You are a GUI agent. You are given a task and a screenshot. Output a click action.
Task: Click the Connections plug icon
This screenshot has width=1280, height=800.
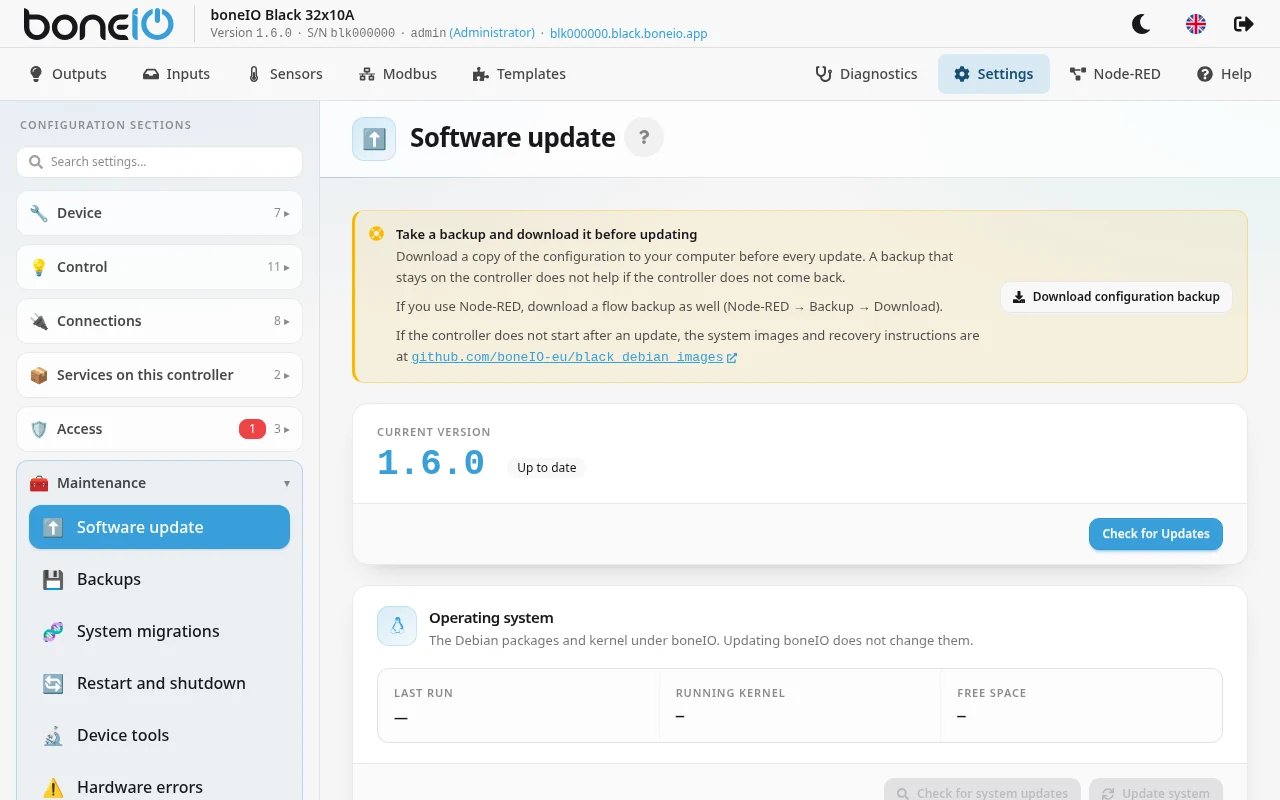39,321
